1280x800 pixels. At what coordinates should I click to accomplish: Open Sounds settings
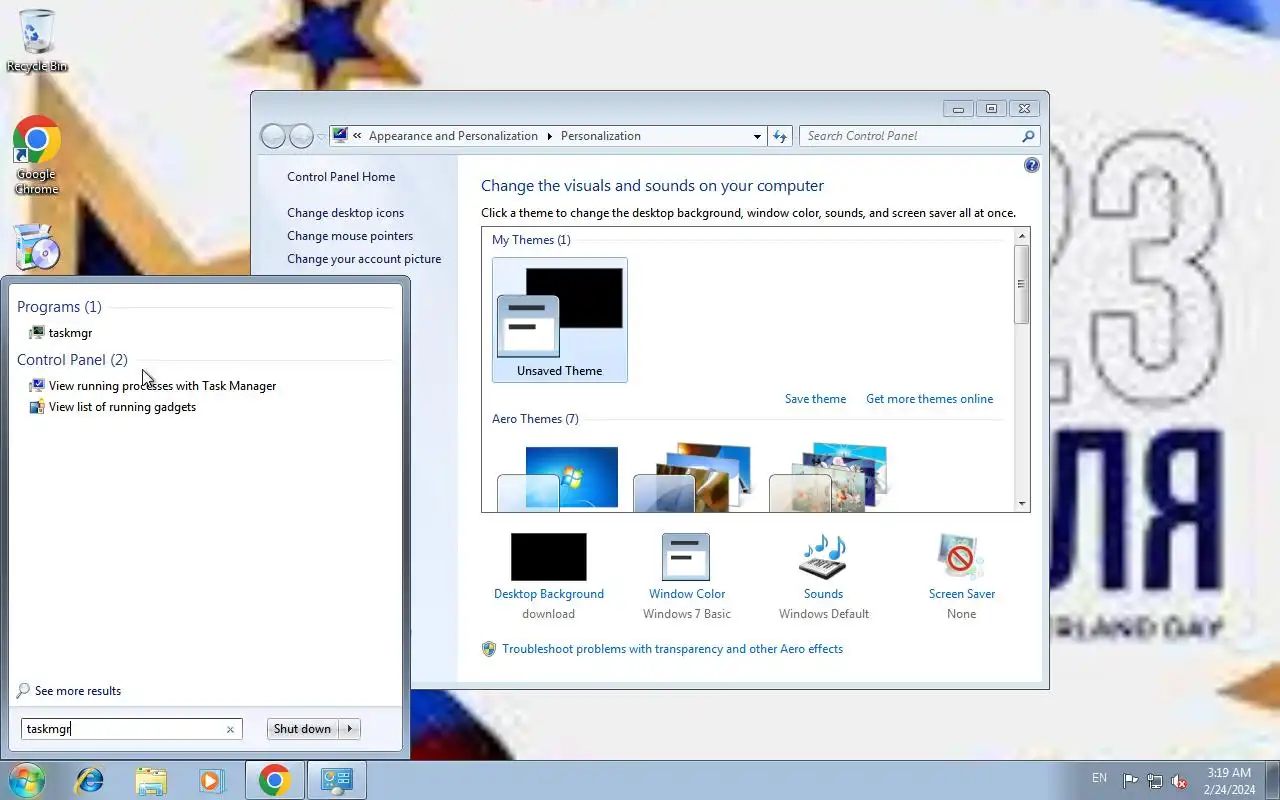pyautogui.click(x=823, y=575)
